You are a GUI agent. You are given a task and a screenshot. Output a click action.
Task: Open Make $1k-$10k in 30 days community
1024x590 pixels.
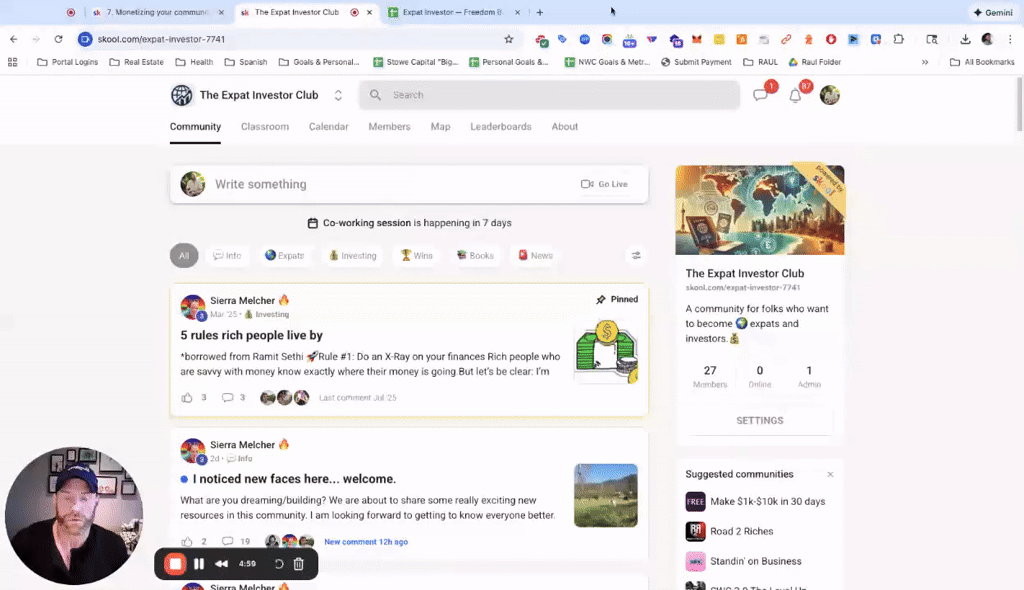[767, 502]
